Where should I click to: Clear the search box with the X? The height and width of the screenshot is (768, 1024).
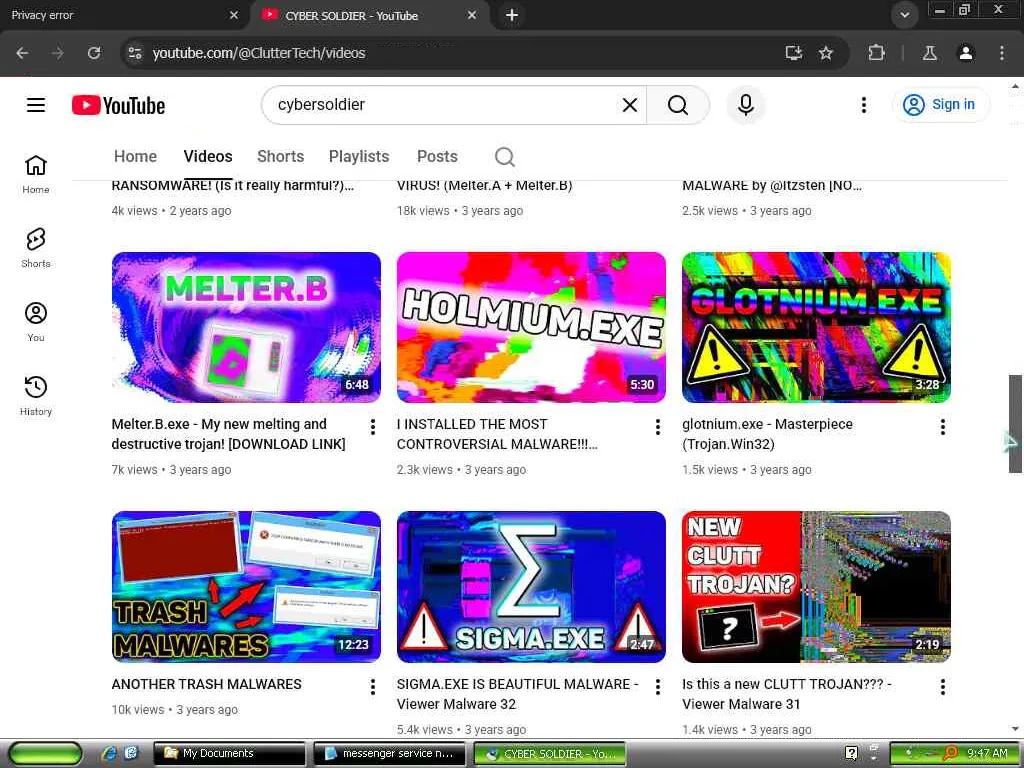[x=630, y=104]
